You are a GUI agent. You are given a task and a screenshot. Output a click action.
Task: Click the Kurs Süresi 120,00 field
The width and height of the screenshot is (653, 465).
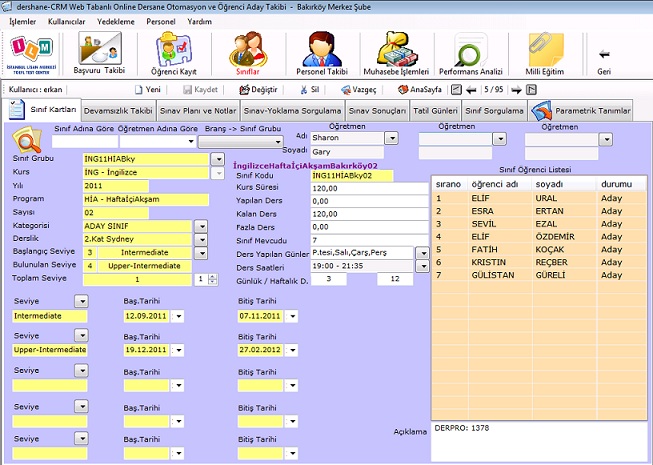369,189
